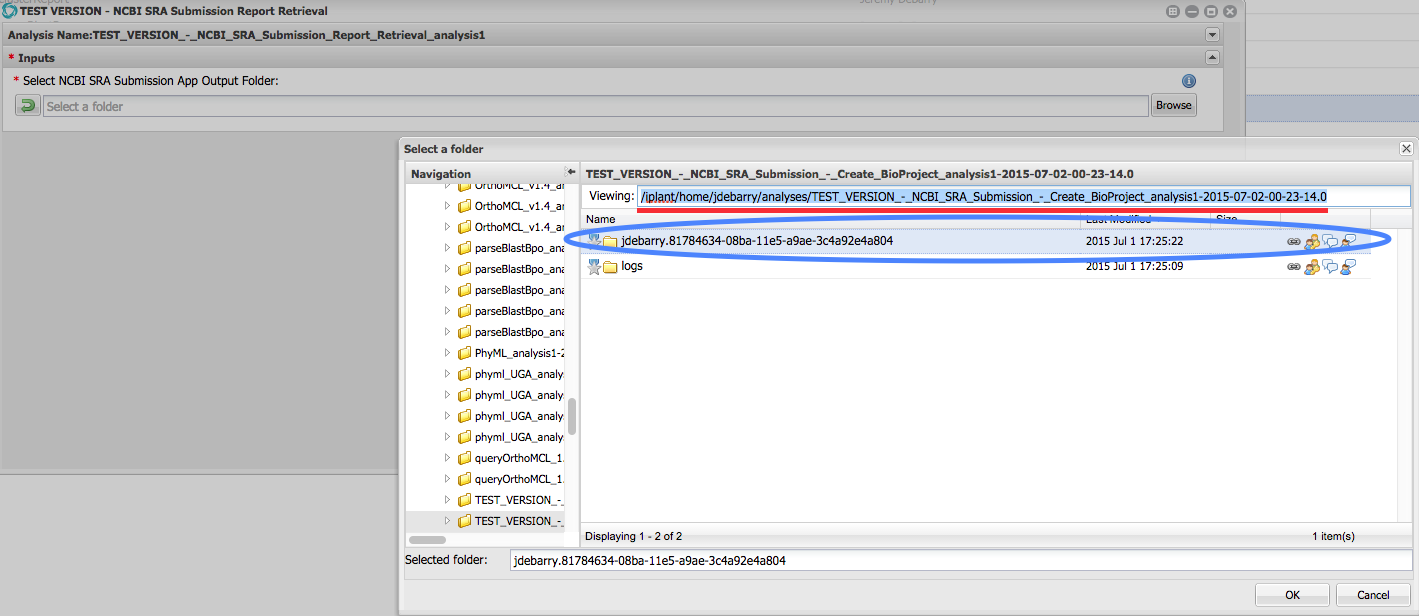
Task: Collapse the Navigation panel with arrow icon
Action: click(572, 173)
